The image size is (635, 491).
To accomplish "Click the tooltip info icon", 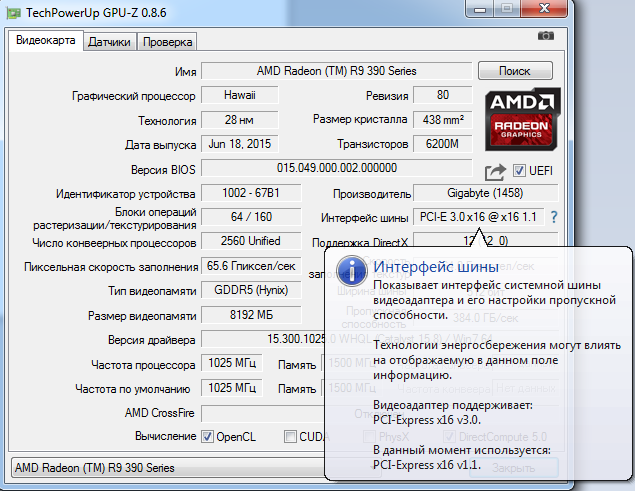I will (x=352, y=269).
